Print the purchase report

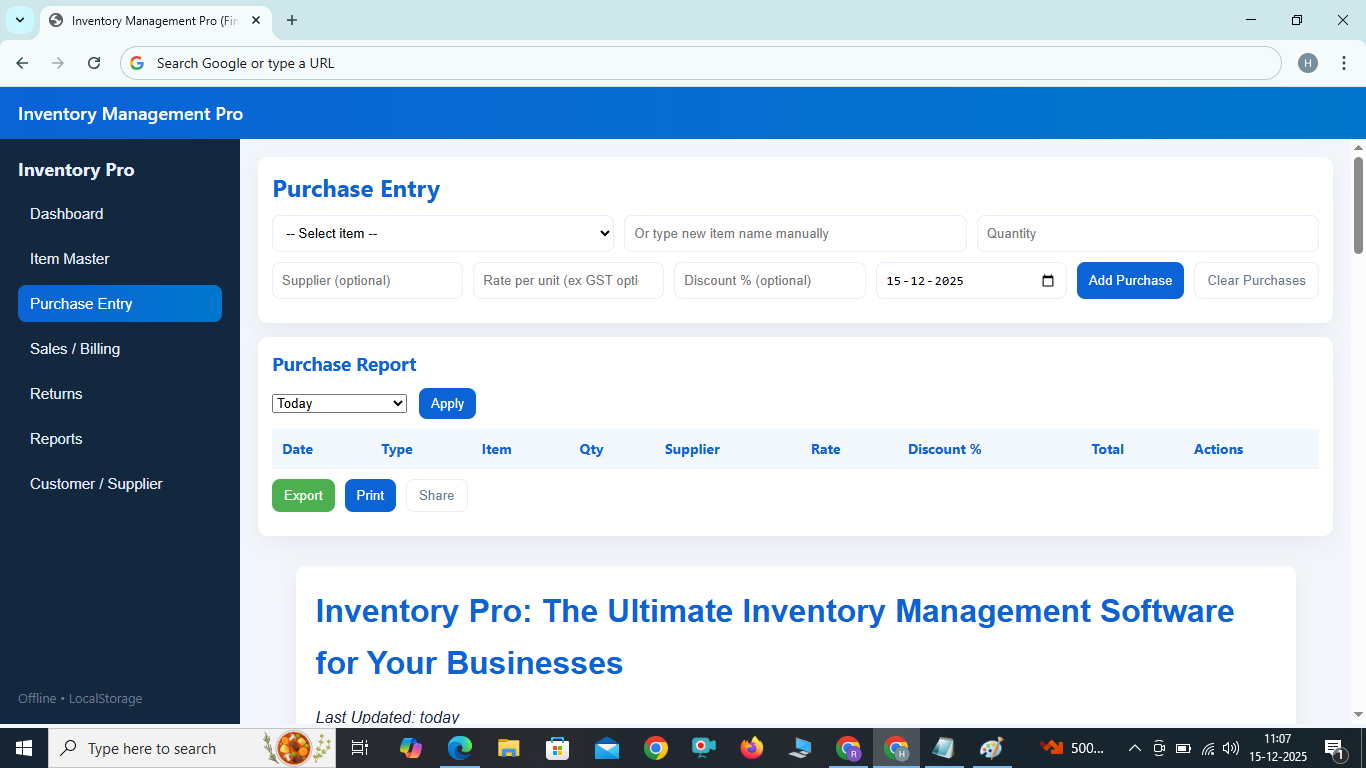point(370,495)
